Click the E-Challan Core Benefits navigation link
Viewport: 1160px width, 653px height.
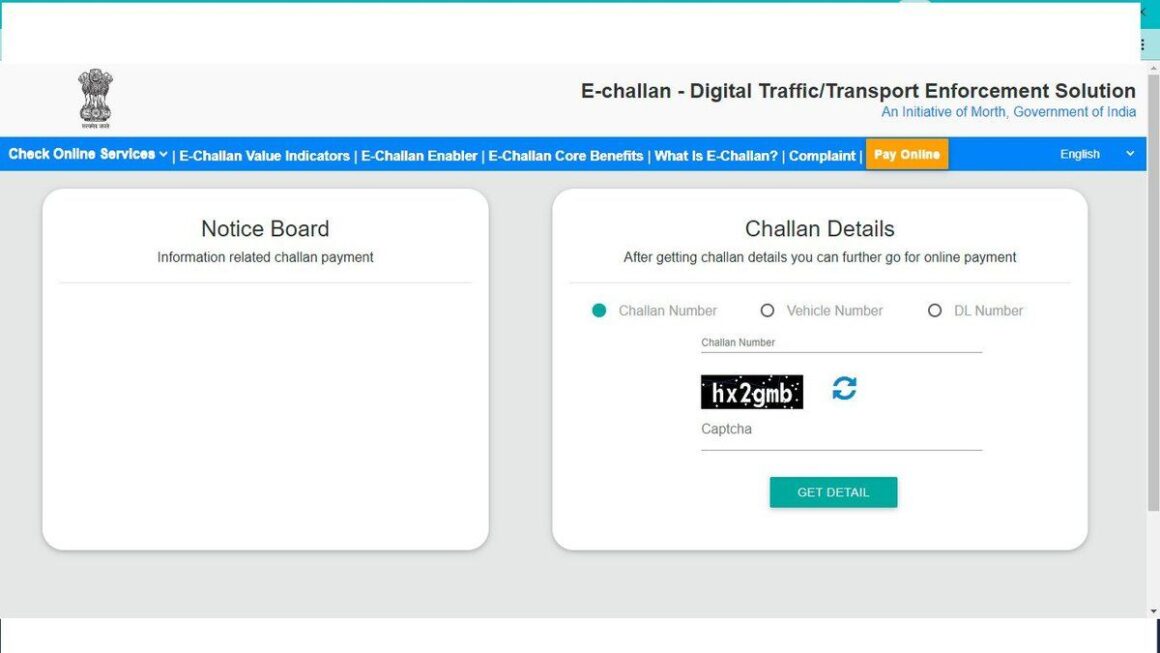(564, 156)
